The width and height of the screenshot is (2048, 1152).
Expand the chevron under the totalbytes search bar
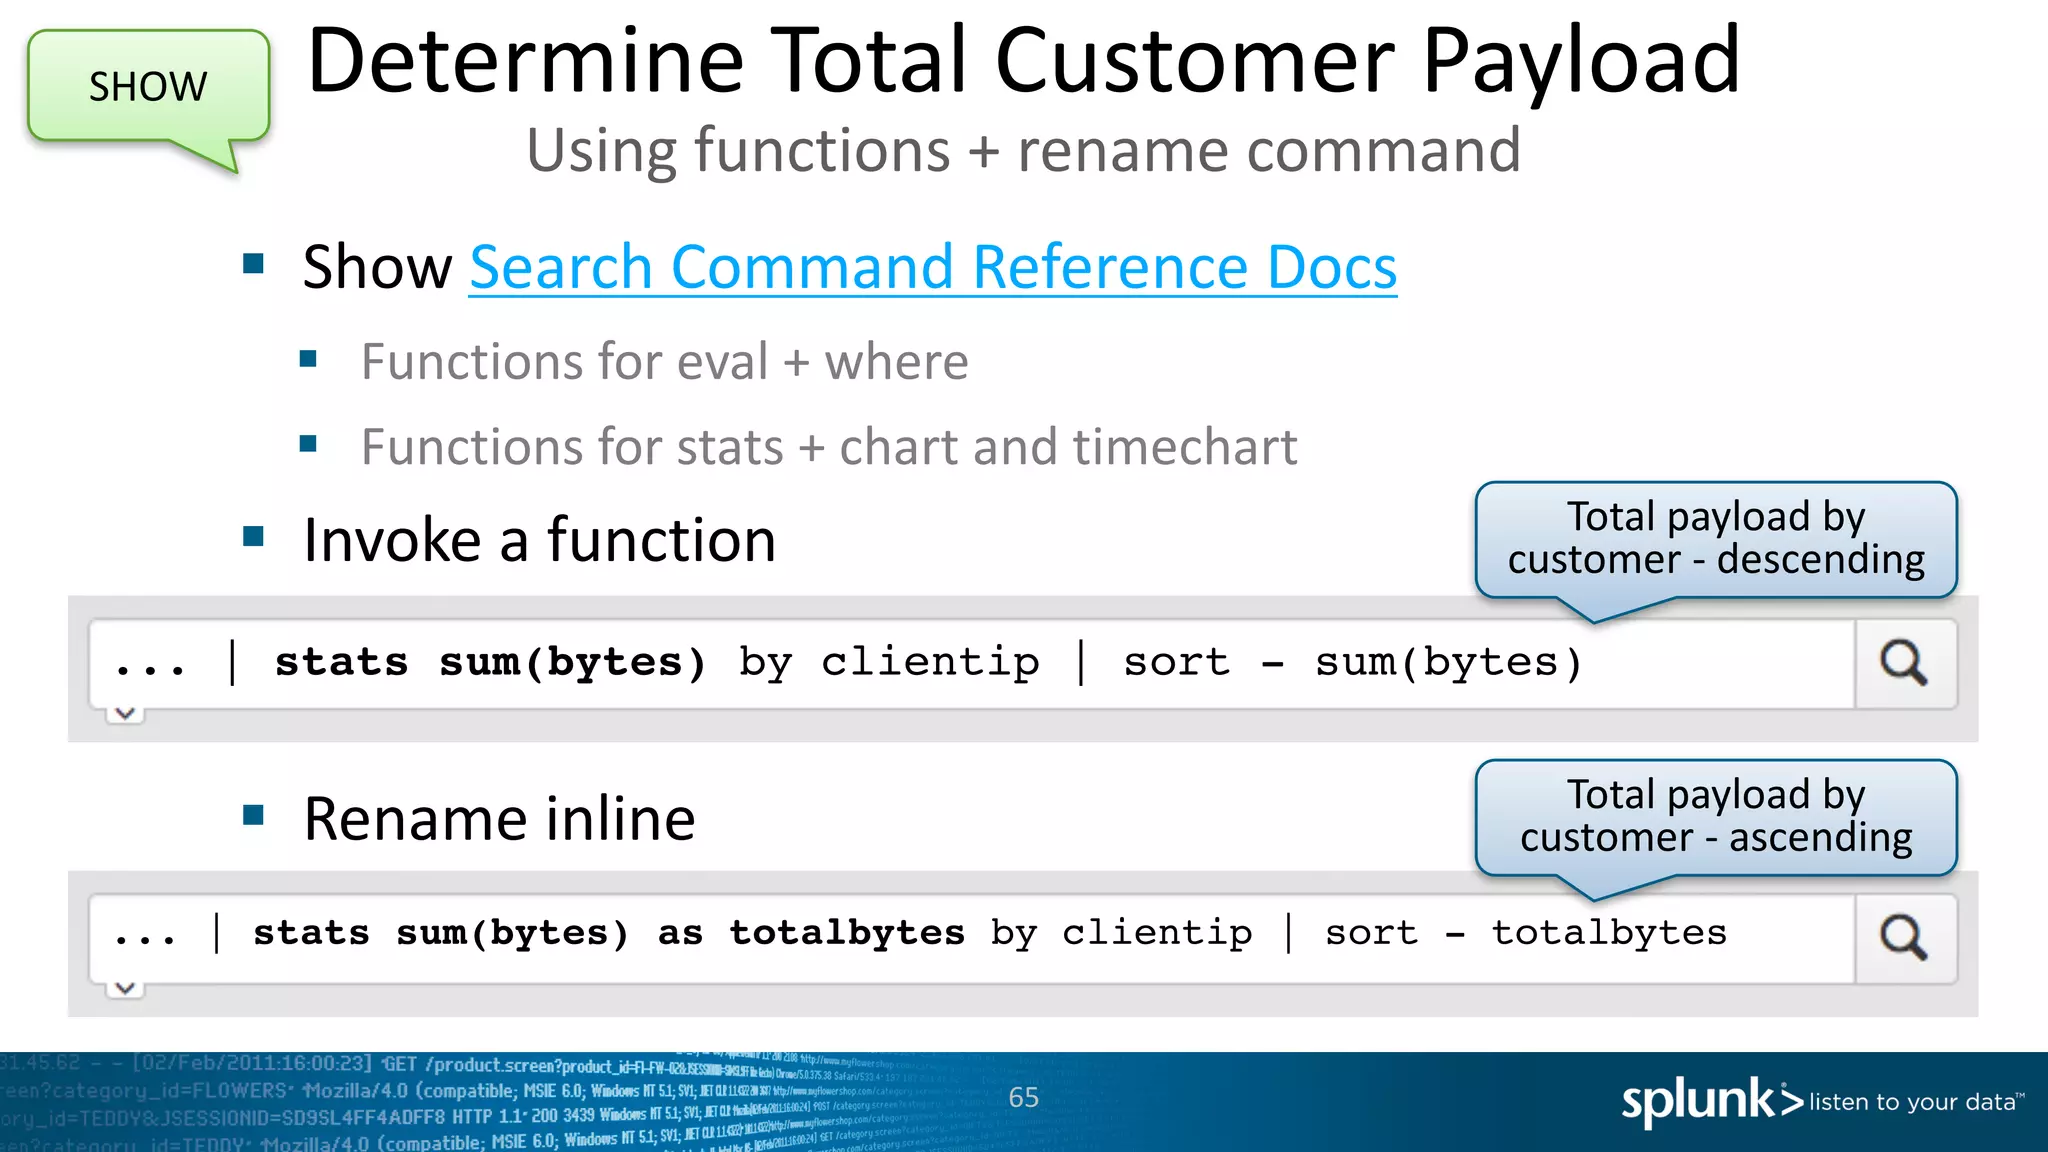coord(125,988)
